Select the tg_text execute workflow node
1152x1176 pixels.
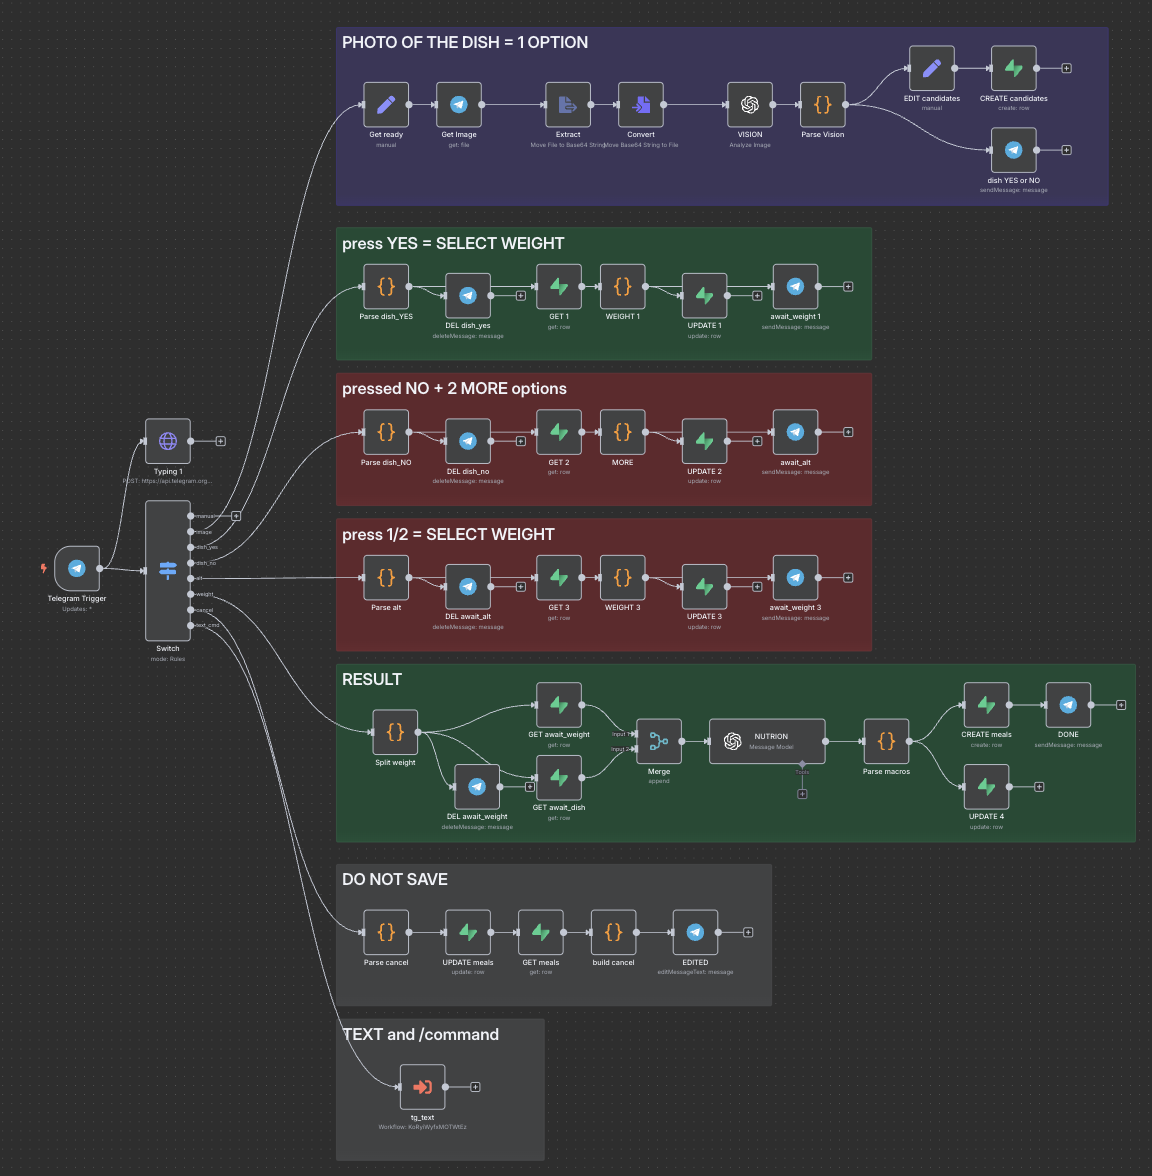(x=423, y=1087)
